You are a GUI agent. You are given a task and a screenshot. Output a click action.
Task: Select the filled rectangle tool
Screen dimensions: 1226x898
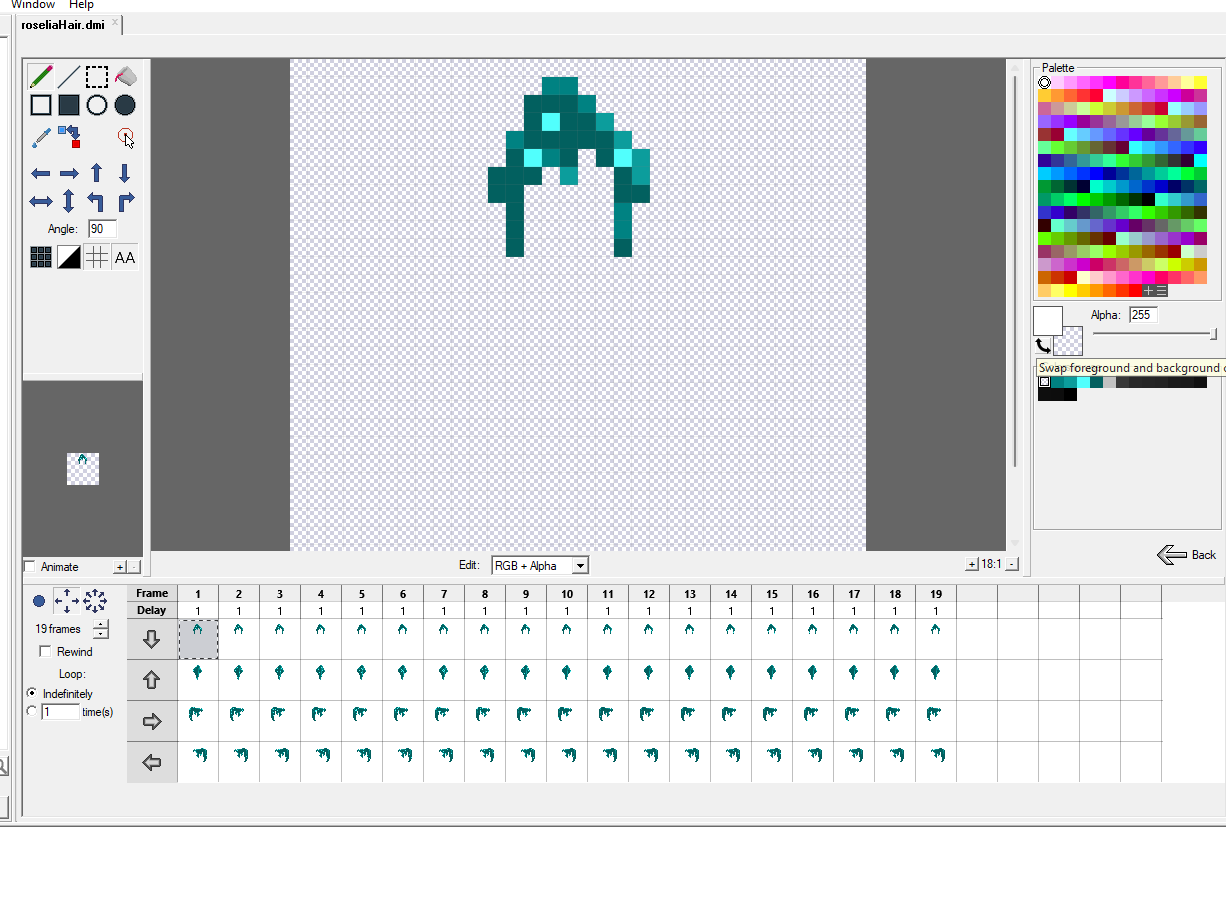click(68, 105)
